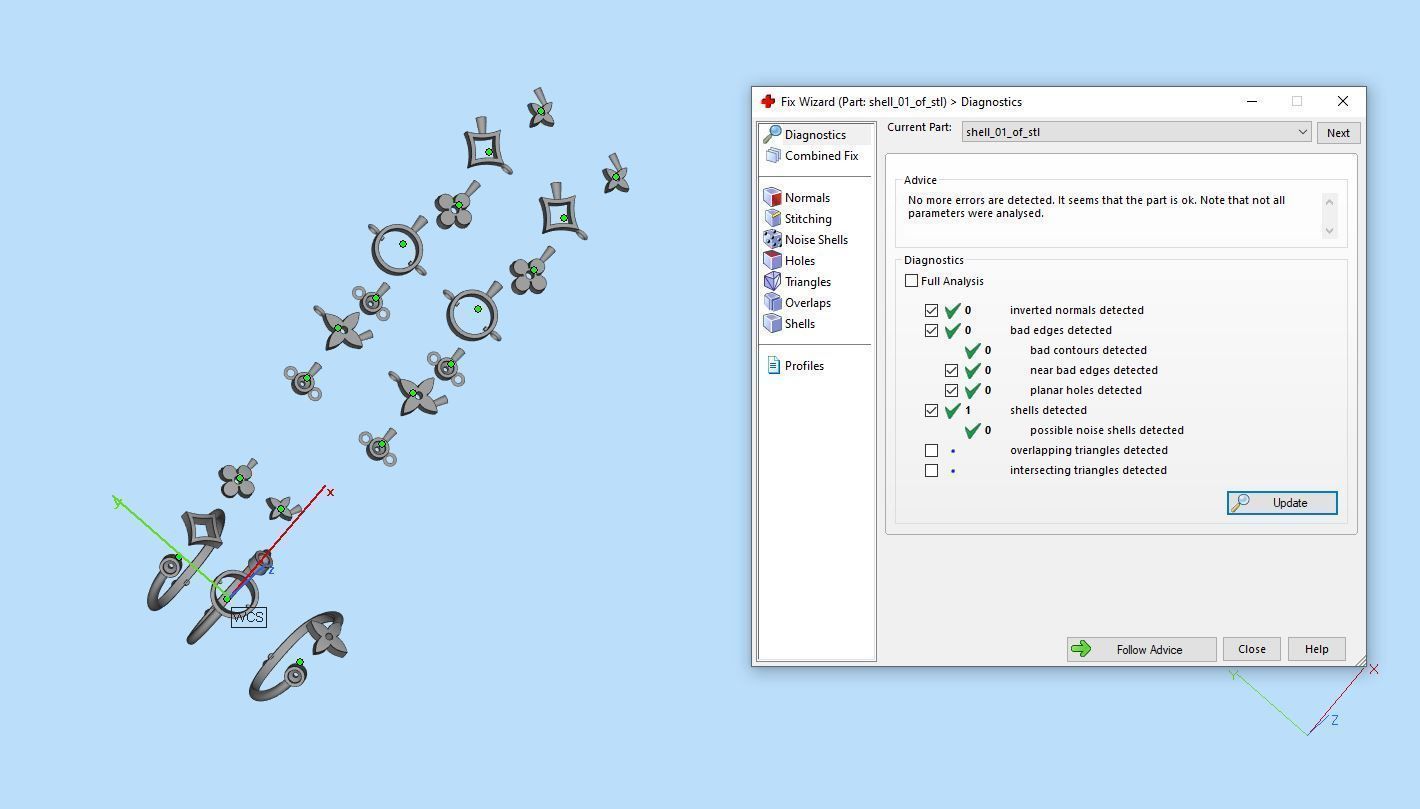The image size is (1420, 809).
Task: Click the 'shells detected' count 1
Action: [967, 410]
